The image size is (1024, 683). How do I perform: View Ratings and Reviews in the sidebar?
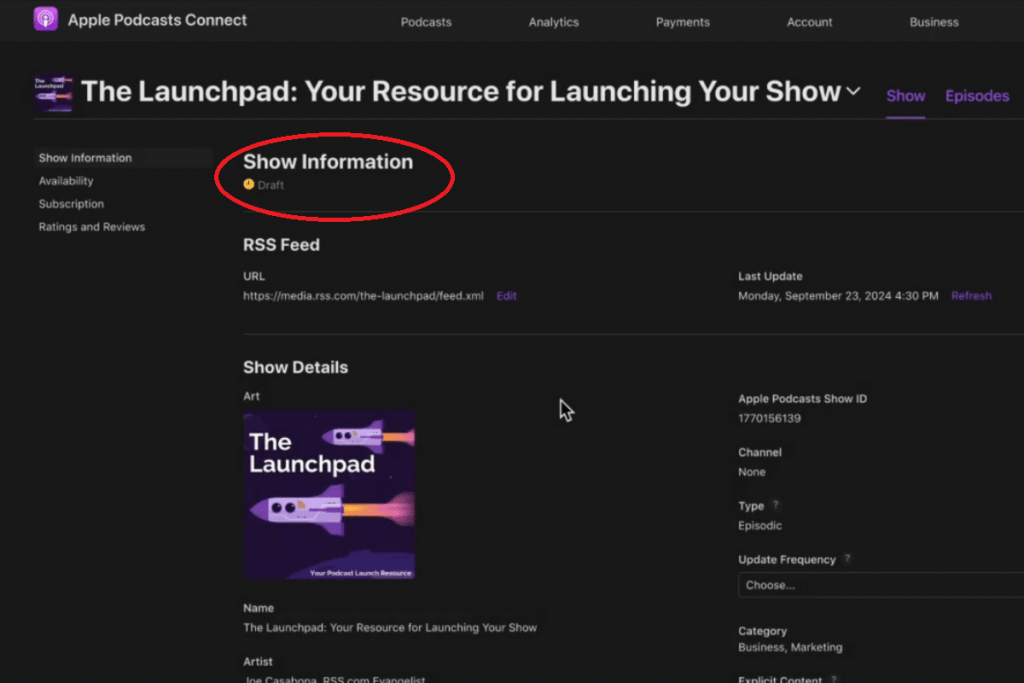pos(92,227)
